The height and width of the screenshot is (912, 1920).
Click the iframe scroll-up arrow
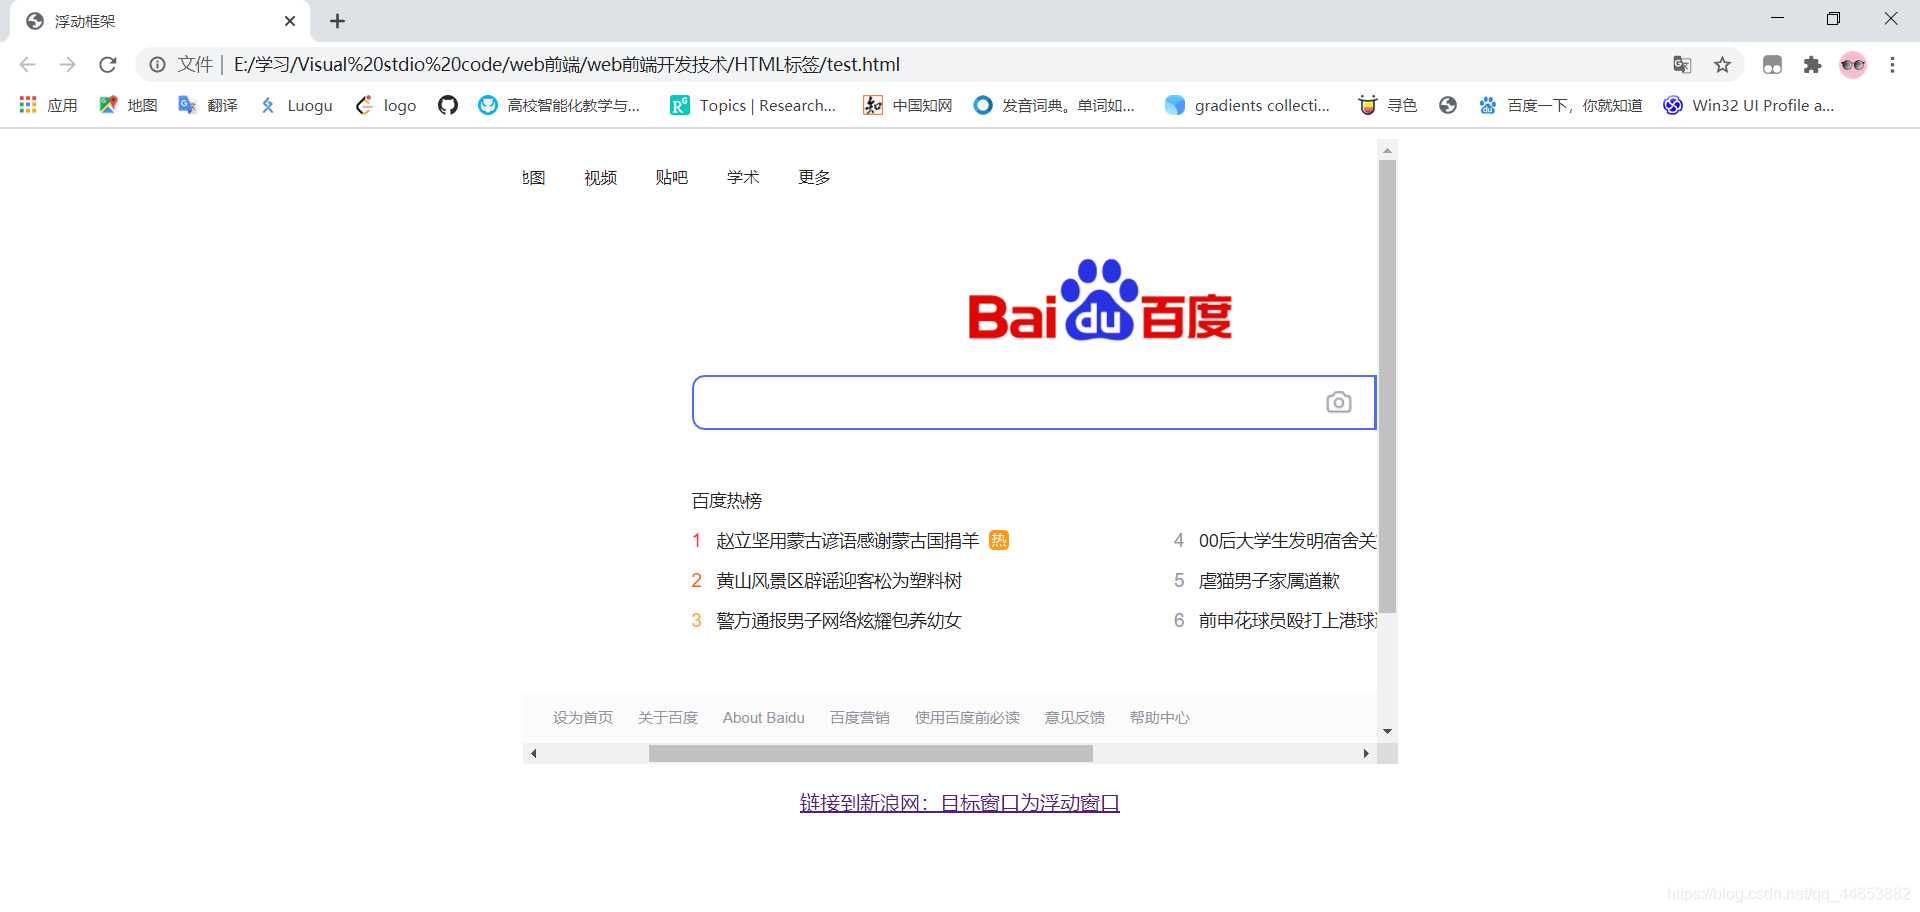[1387, 150]
